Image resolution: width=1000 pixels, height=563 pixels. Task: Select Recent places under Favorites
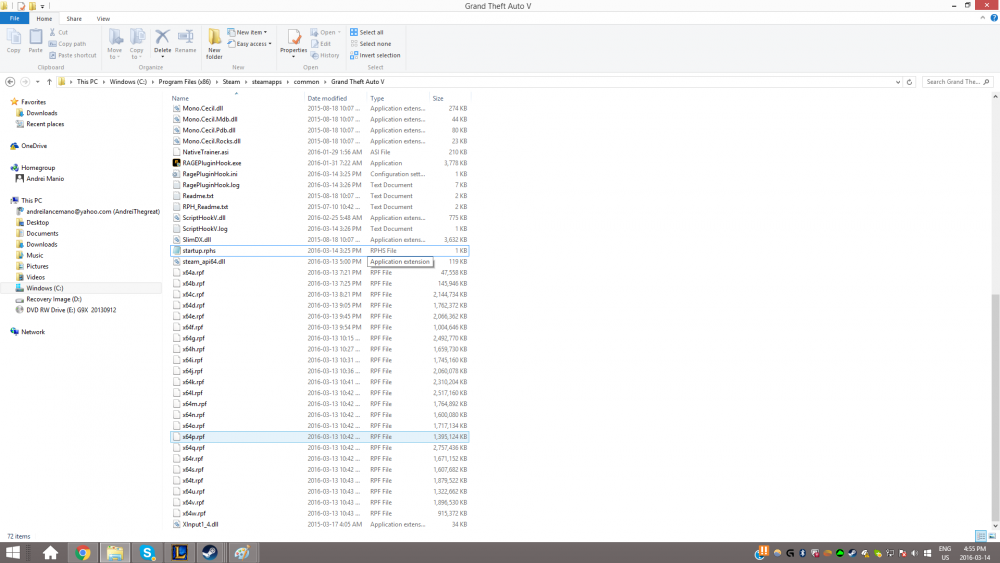(45, 124)
